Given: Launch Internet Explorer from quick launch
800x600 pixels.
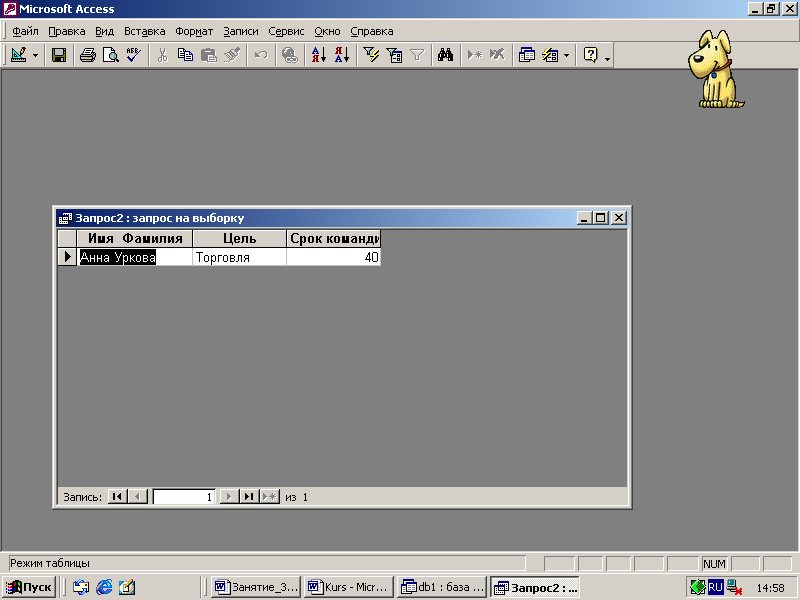Looking at the screenshot, I should pyautogui.click(x=104, y=587).
